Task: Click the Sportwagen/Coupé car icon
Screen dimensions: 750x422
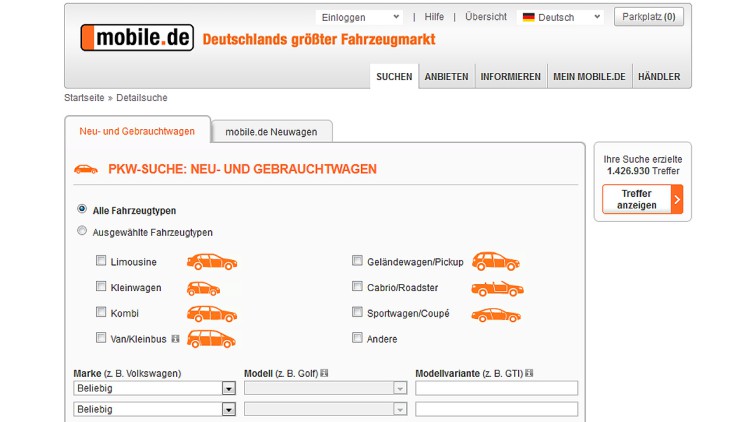Action: pos(496,314)
